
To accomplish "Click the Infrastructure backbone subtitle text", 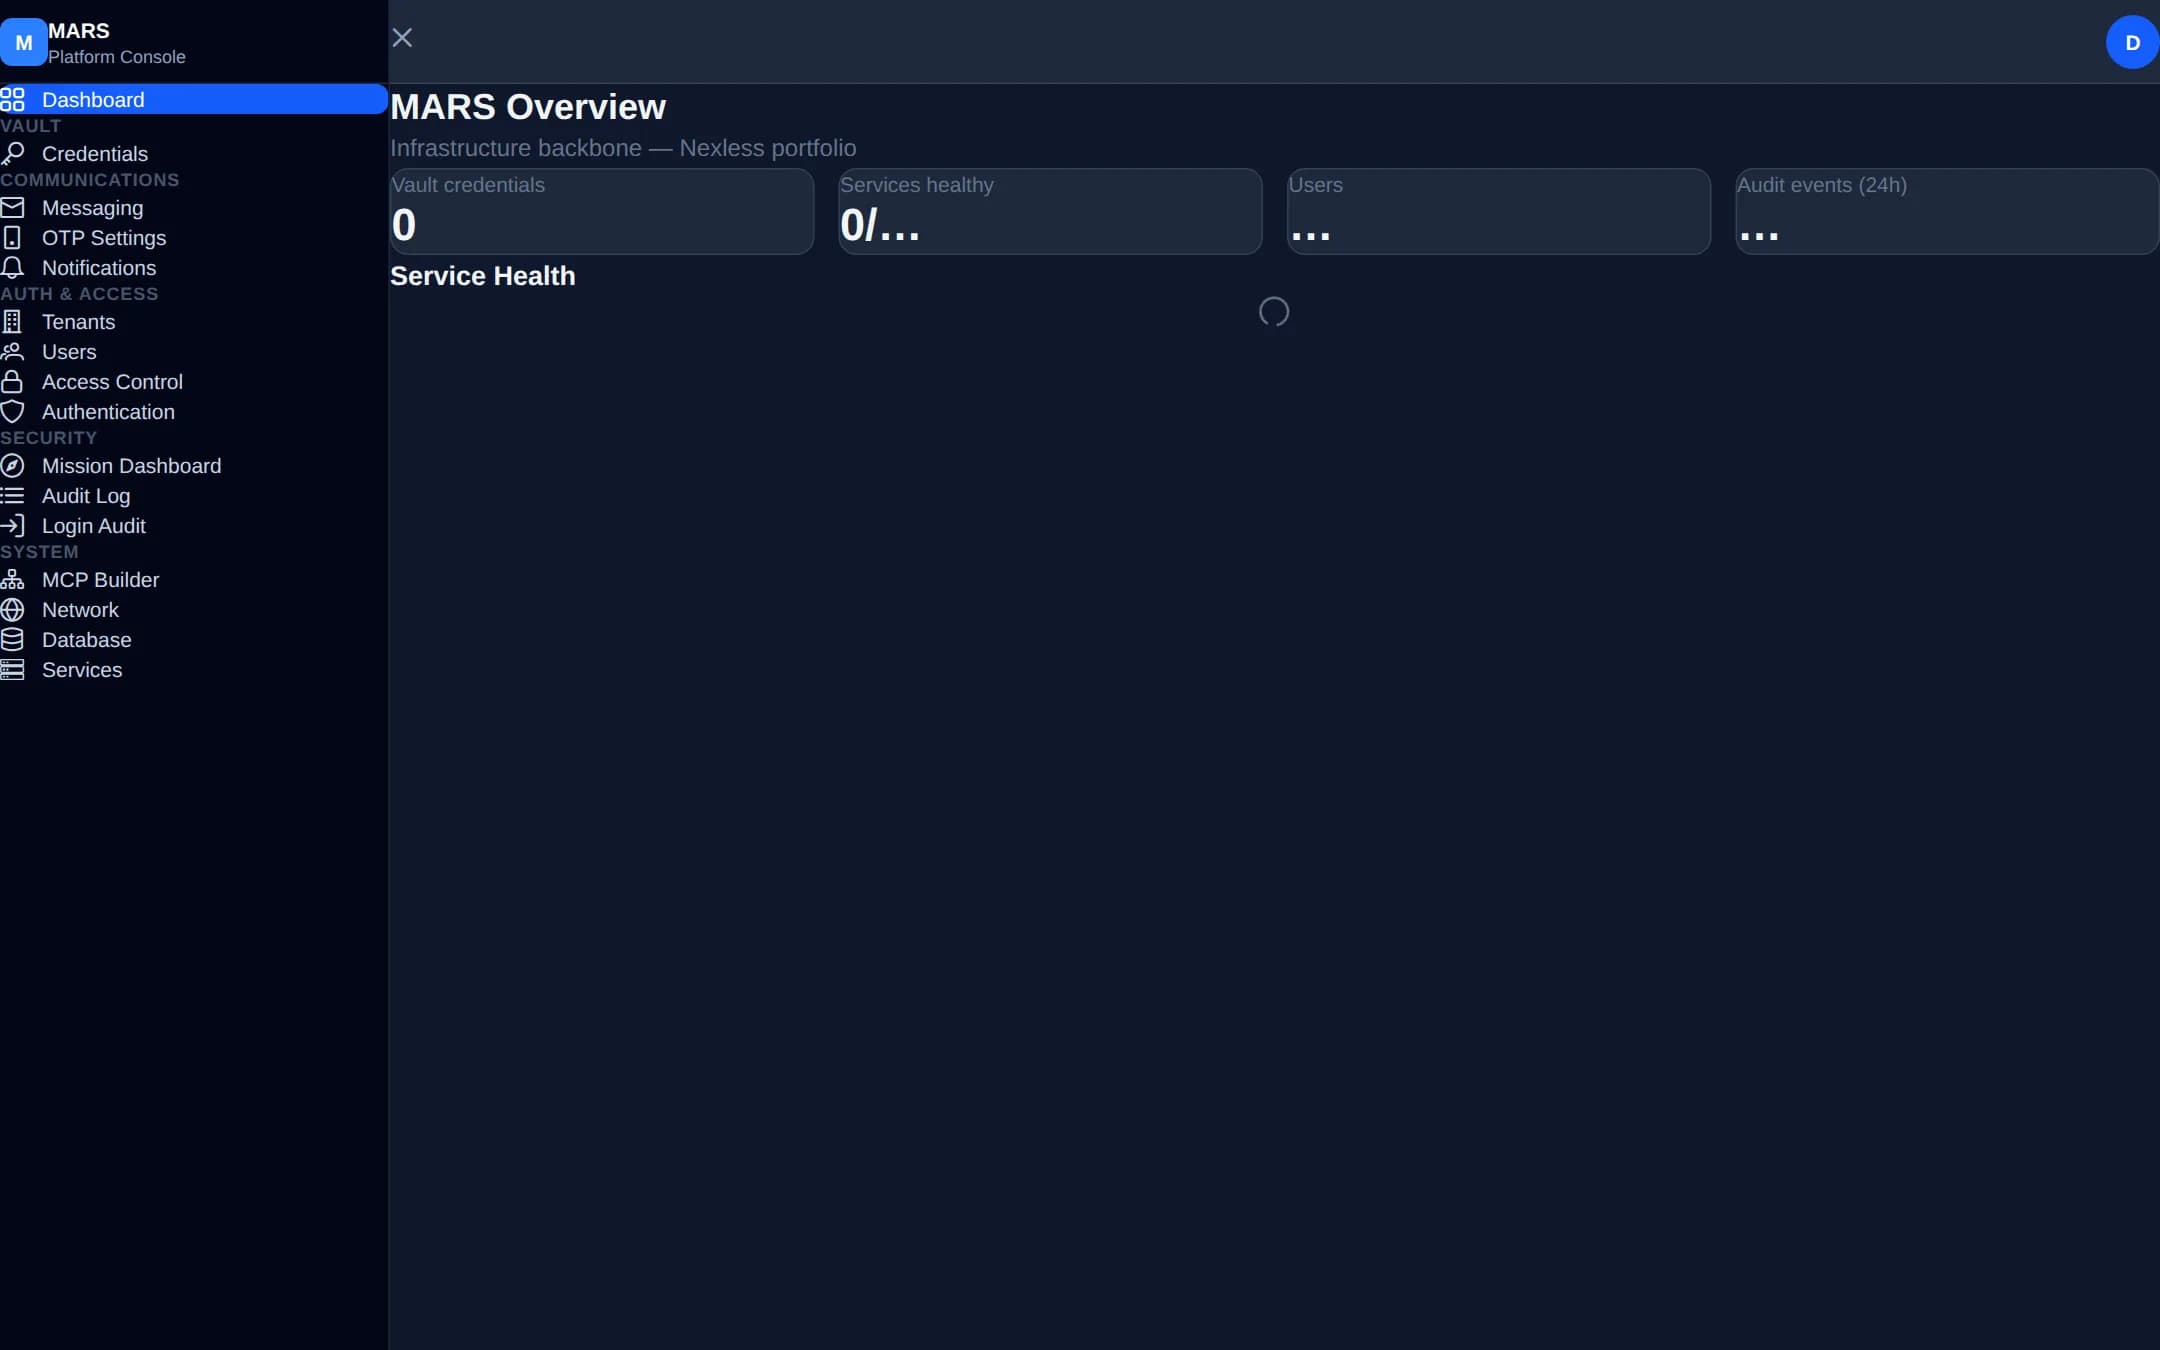I will (623, 148).
